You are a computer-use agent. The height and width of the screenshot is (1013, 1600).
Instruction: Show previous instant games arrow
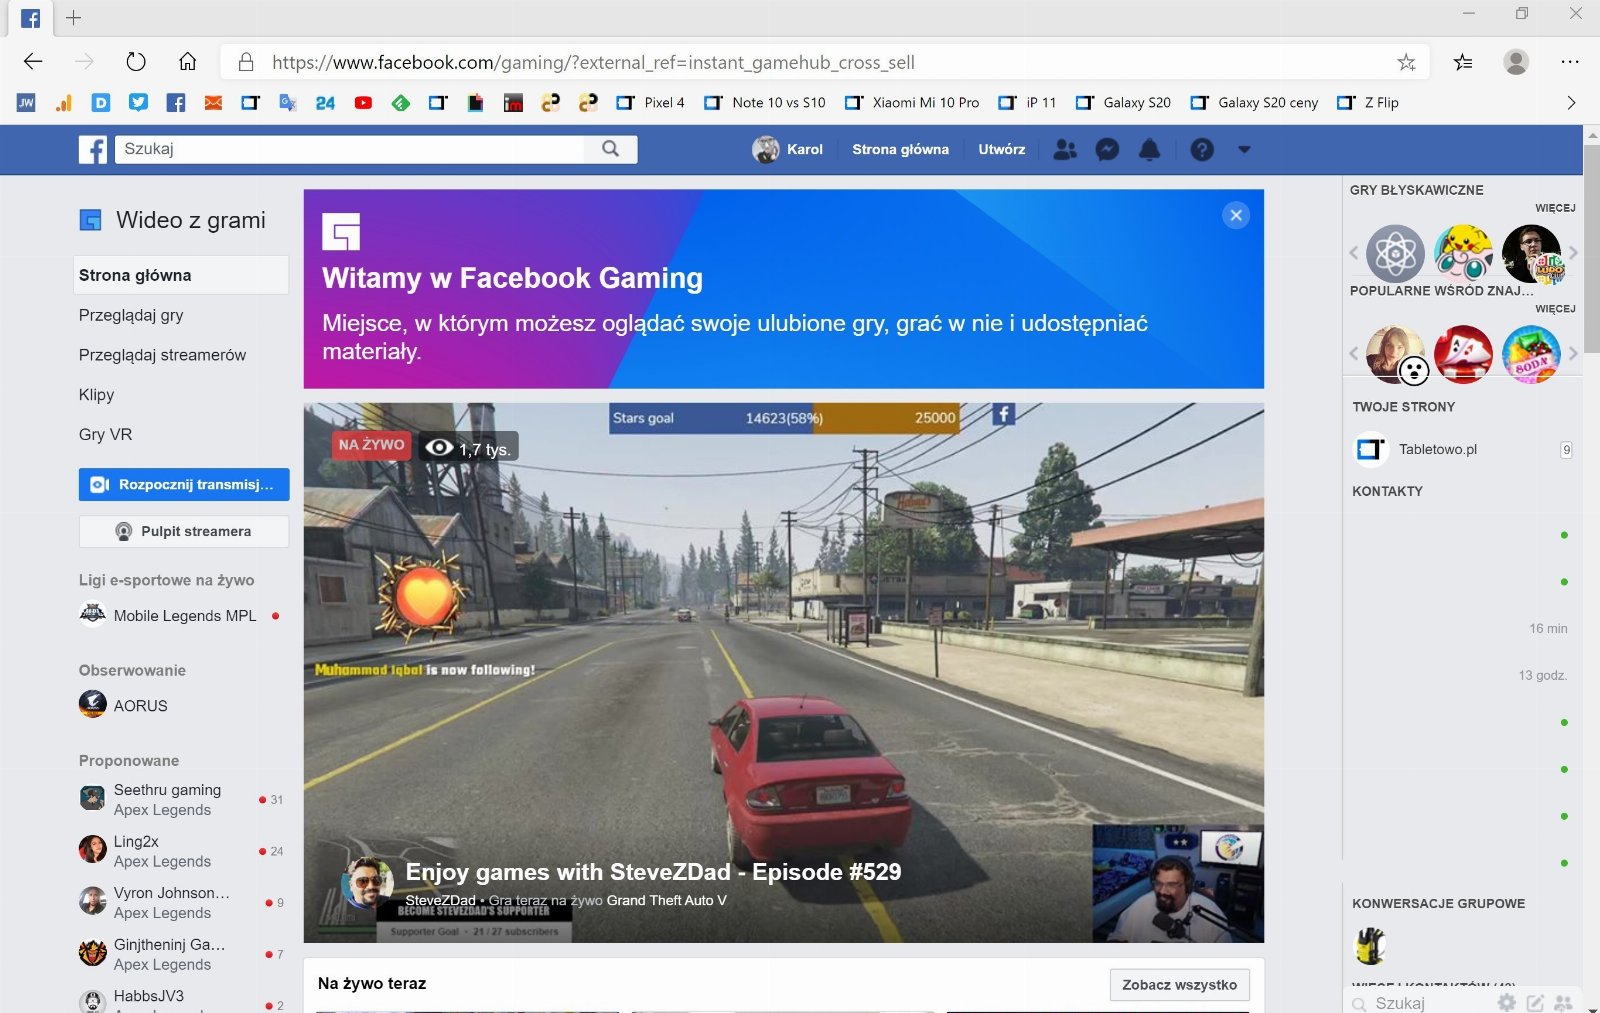coord(1354,253)
